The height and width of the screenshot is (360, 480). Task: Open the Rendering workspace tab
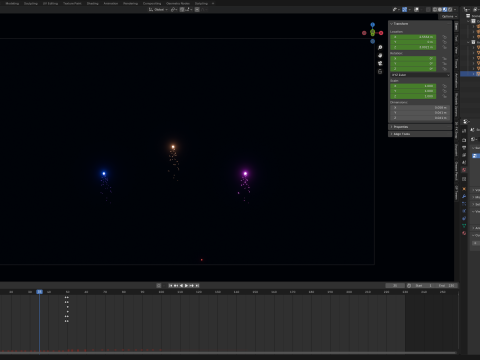pyautogui.click(x=131, y=3)
